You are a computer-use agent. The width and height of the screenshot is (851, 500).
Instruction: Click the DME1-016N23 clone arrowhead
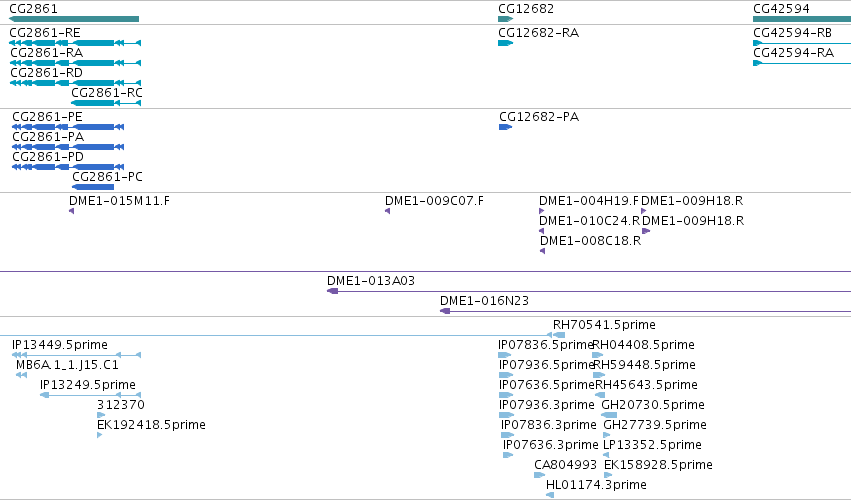pos(445,311)
